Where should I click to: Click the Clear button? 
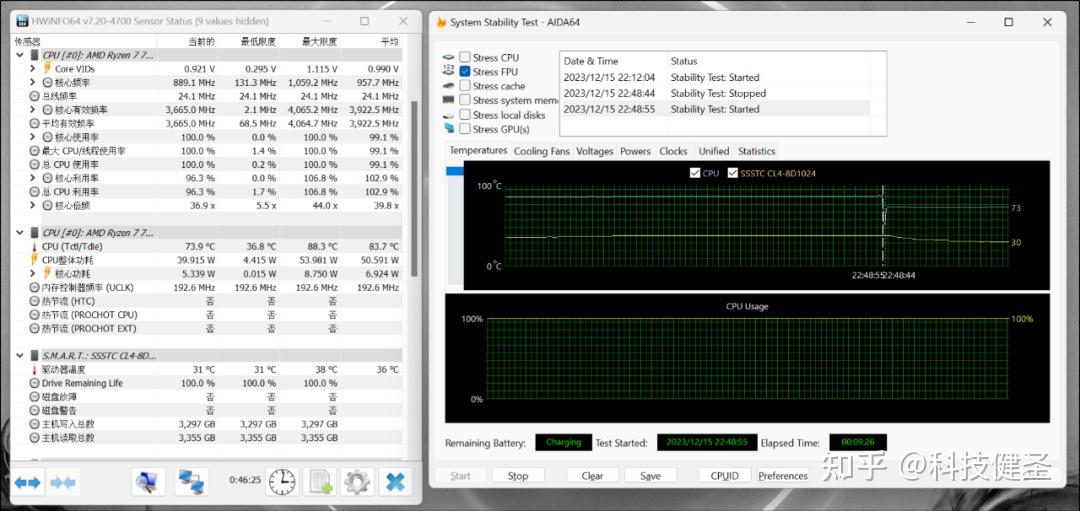click(592, 475)
